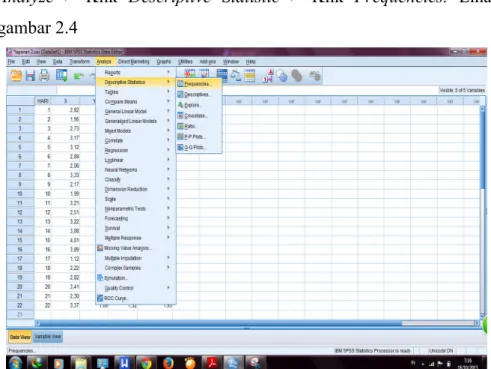Click the Open data document folder icon
Viewport: 491px width, 369px height.
coord(16,76)
